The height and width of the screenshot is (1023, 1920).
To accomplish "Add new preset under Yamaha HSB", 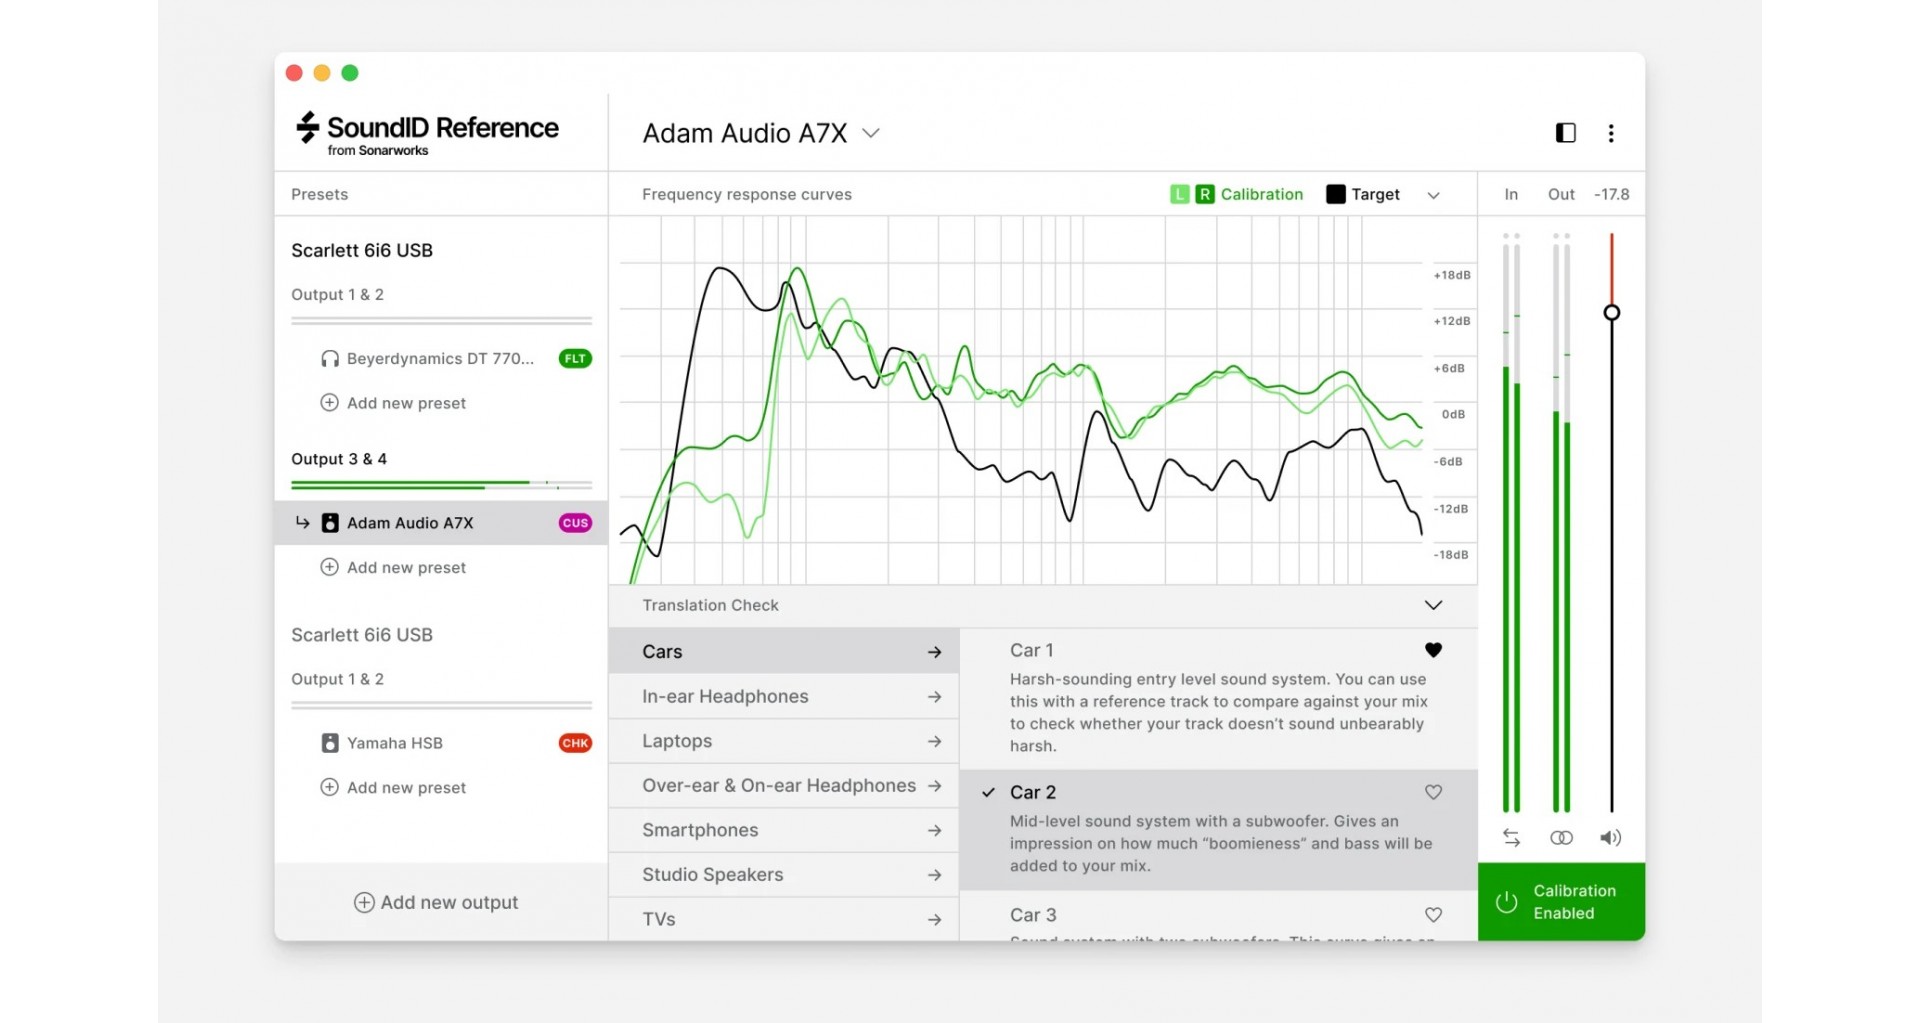I will (x=393, y=787).
